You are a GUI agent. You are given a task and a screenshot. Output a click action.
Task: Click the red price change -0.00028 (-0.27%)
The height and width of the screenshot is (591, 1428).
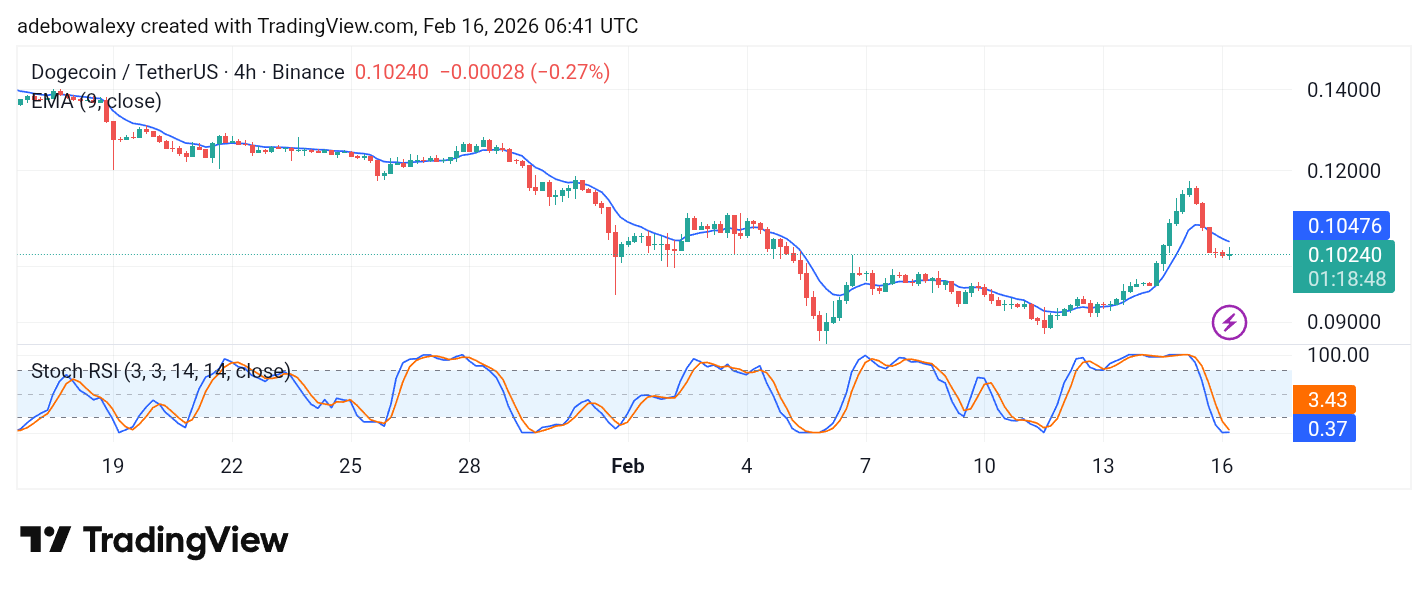pyautogui.click(x=524, y=72)
